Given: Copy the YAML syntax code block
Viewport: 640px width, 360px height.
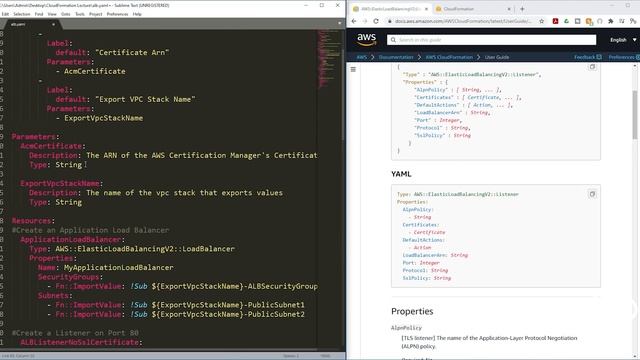Looking at the screenshot, I should 592,194.
